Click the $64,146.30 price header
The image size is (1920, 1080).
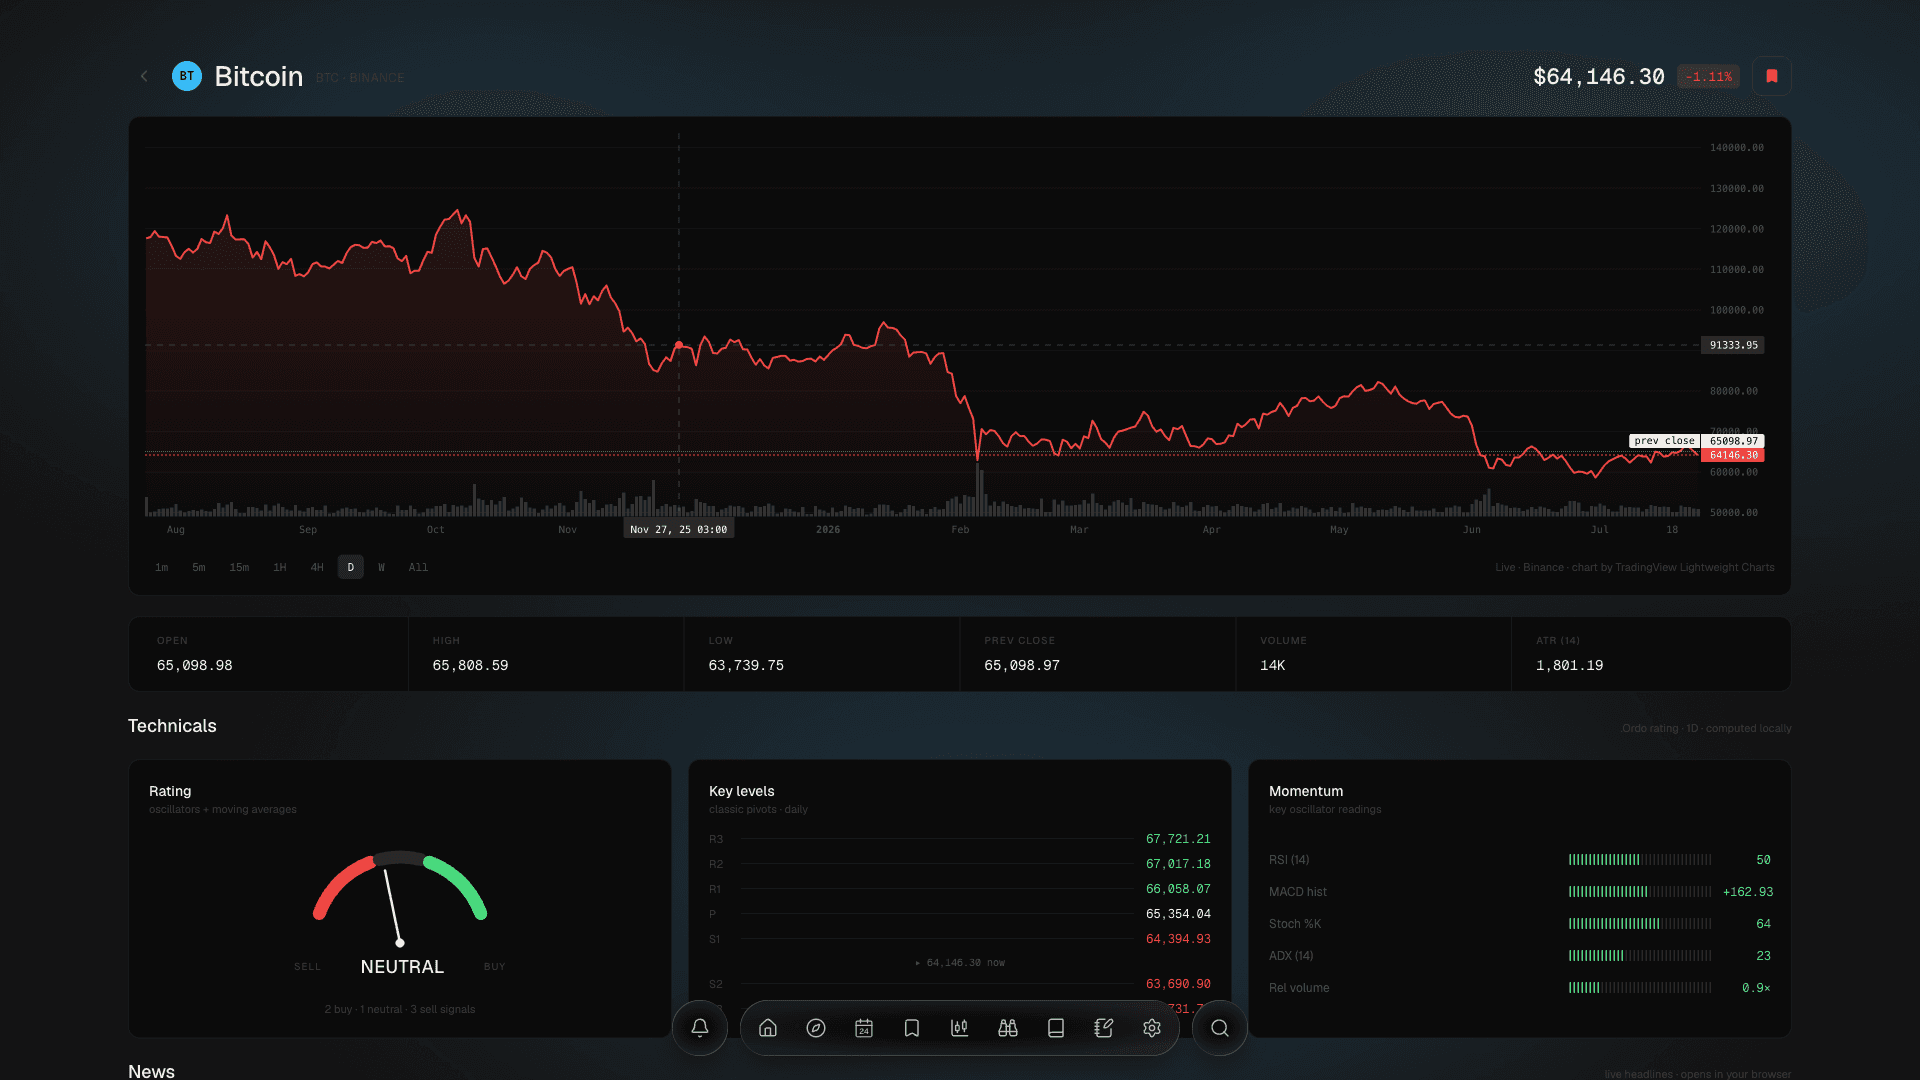(1599, 77)
